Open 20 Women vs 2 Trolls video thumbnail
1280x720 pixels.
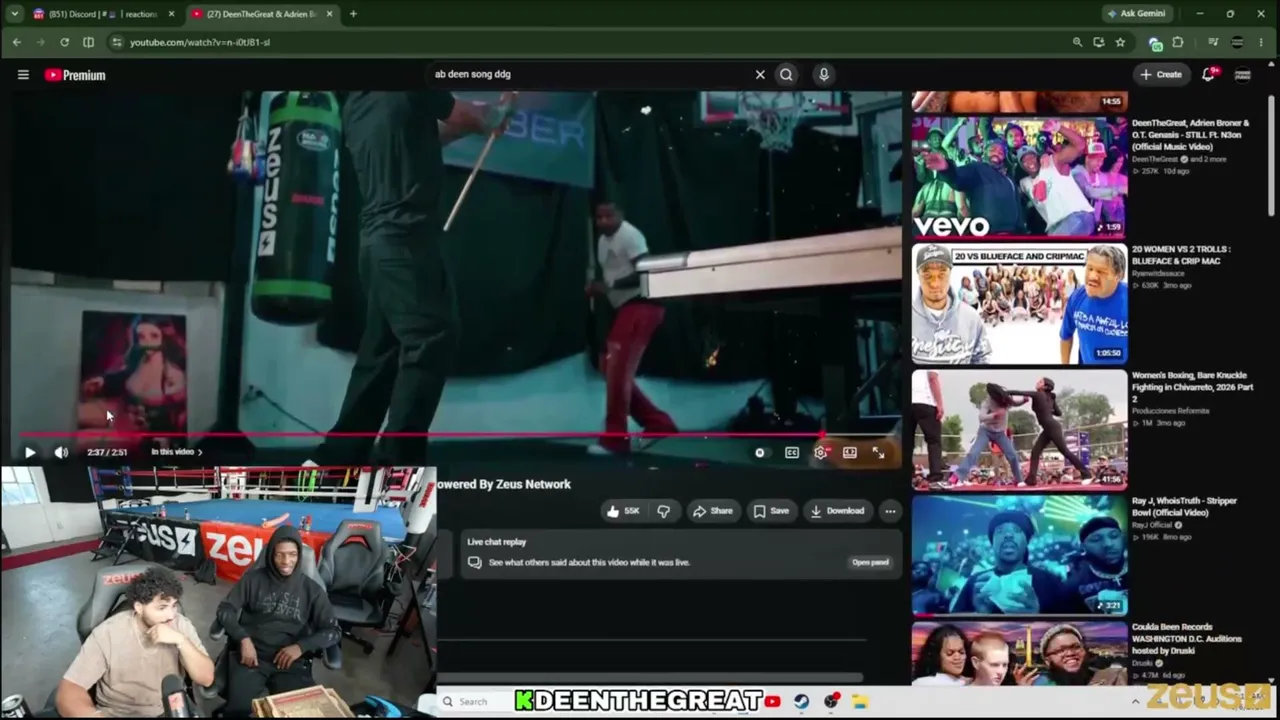[x=1019, y=304]
